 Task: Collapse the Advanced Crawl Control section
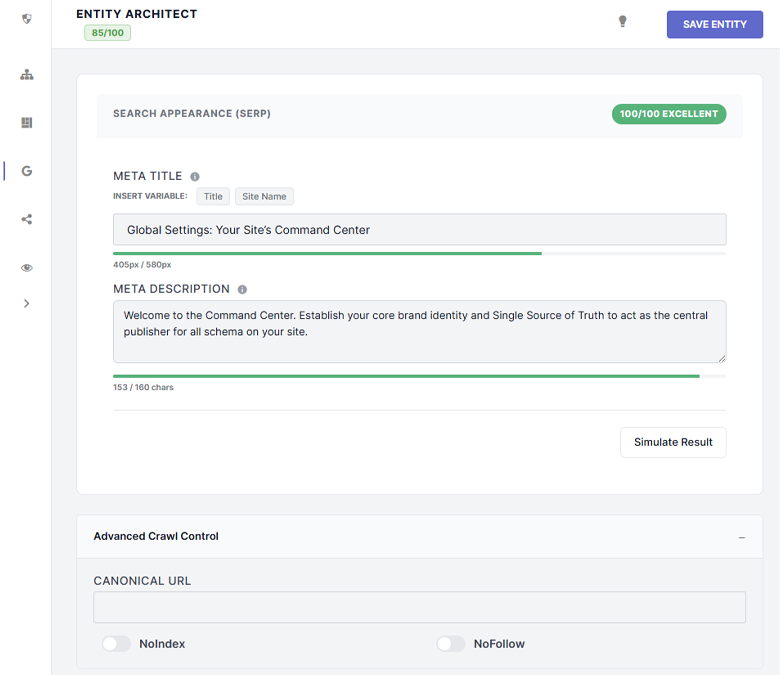click(x=742, y=538)
